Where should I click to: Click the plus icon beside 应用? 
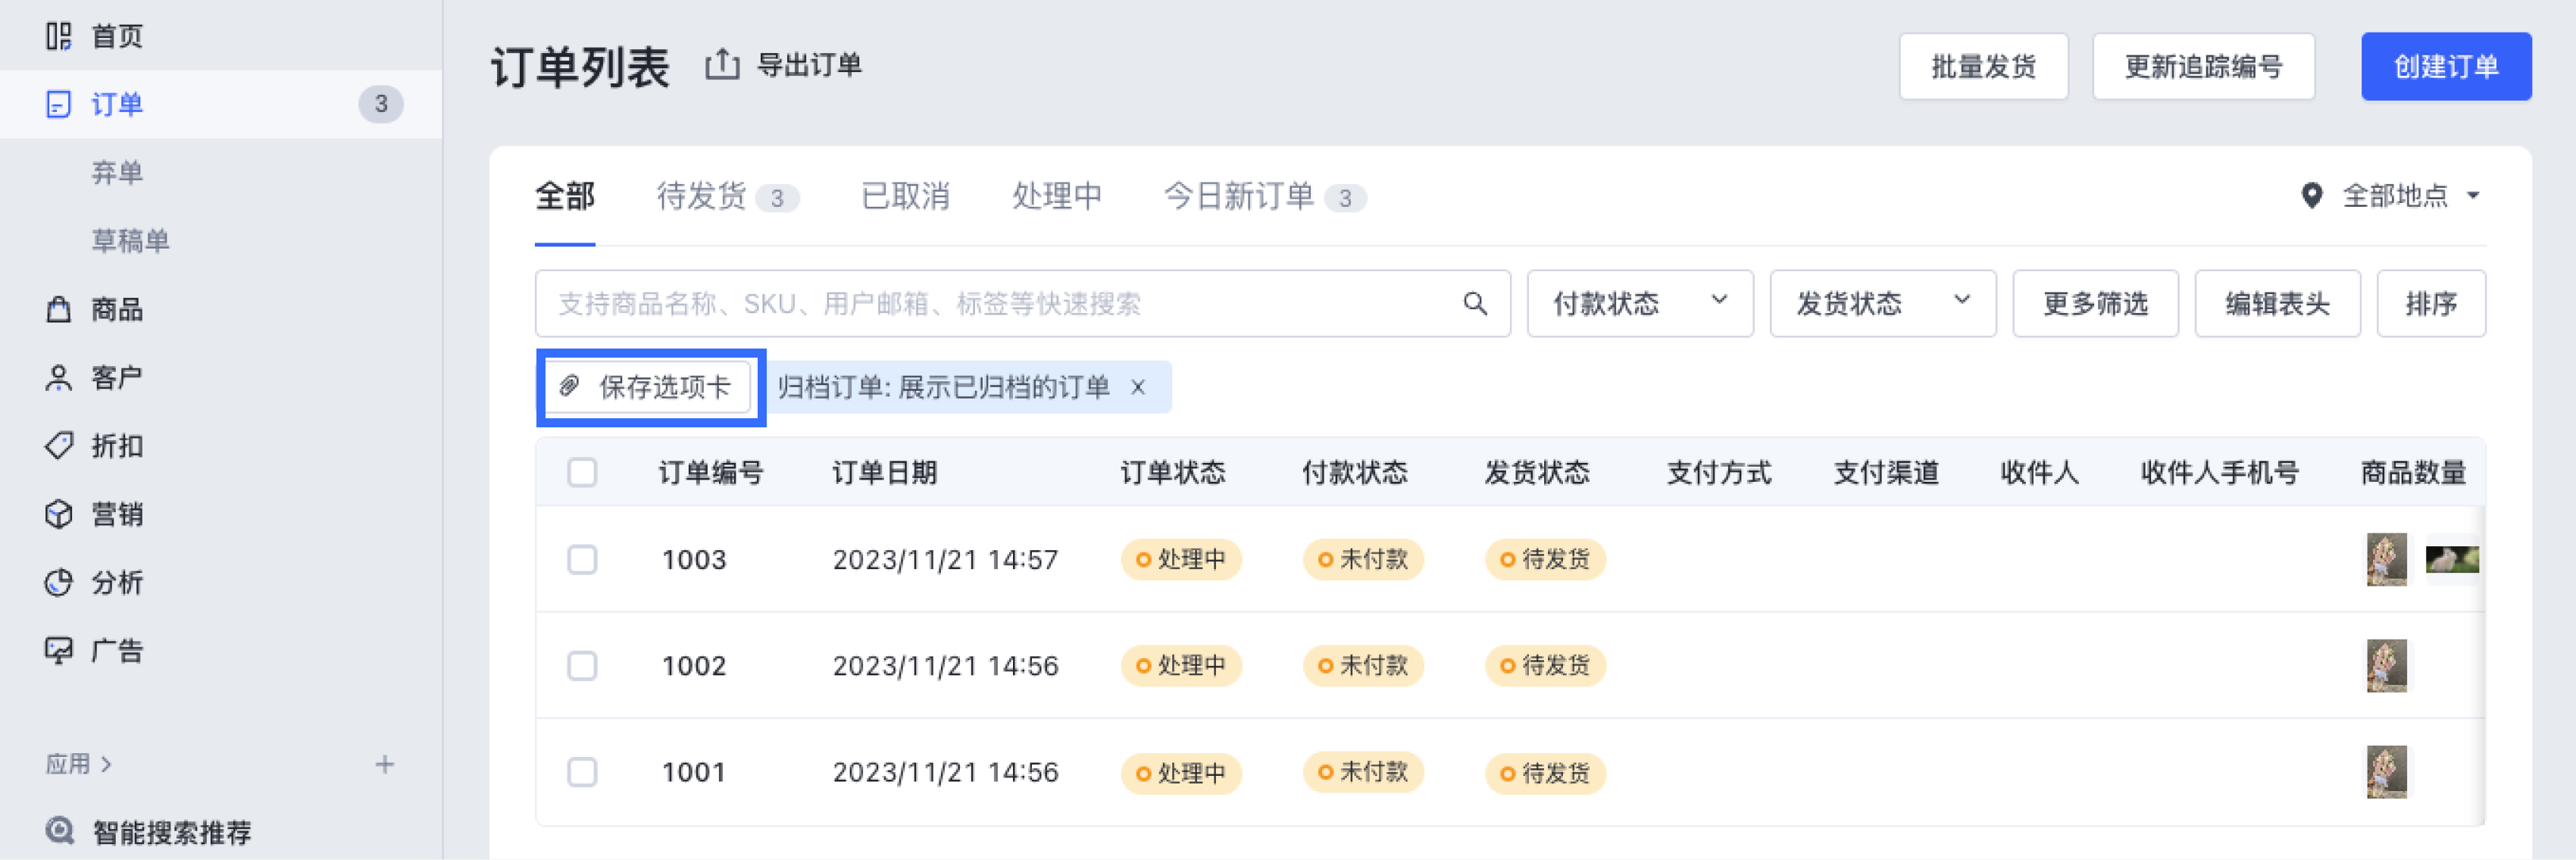tap(384, 764)
